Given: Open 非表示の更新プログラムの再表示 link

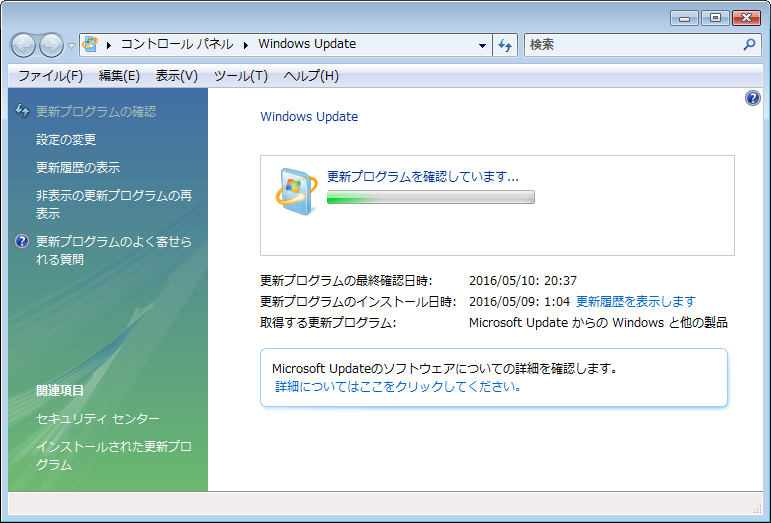Looking at the screenshot, I should click(114, 204).
